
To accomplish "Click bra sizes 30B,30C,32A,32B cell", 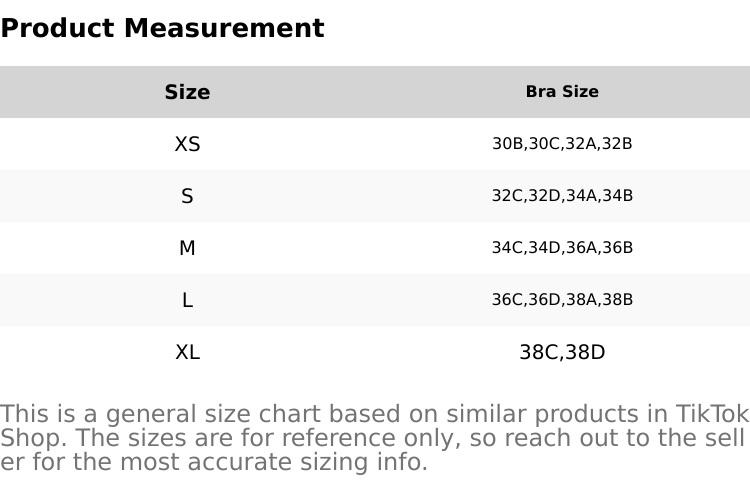I will click(x=562, y=144).
